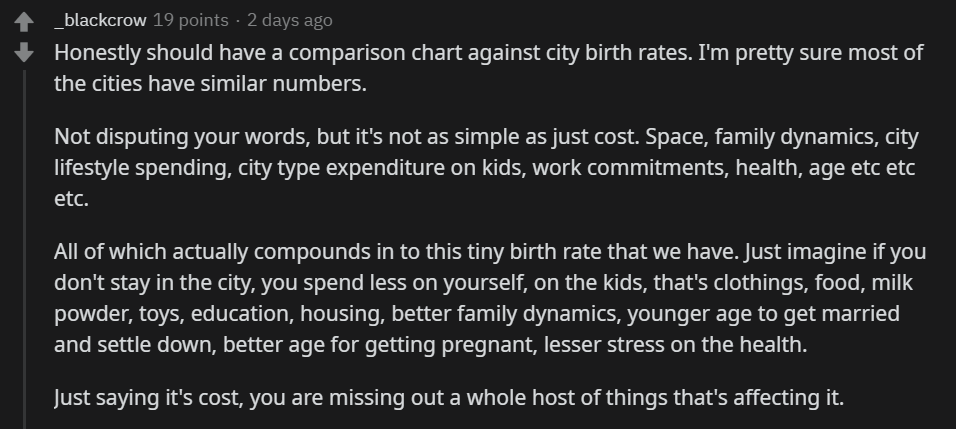
Task: Collapse the comment thread via vertical line
Action: click(x=24, y=249)
